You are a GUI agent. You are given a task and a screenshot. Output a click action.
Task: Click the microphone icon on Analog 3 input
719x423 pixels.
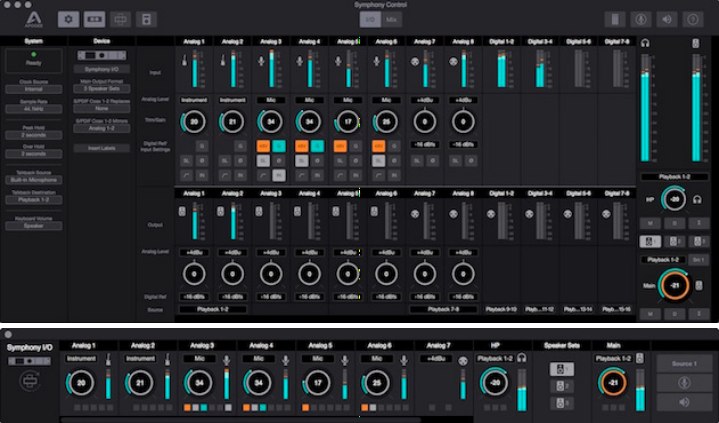click(261, 61)
